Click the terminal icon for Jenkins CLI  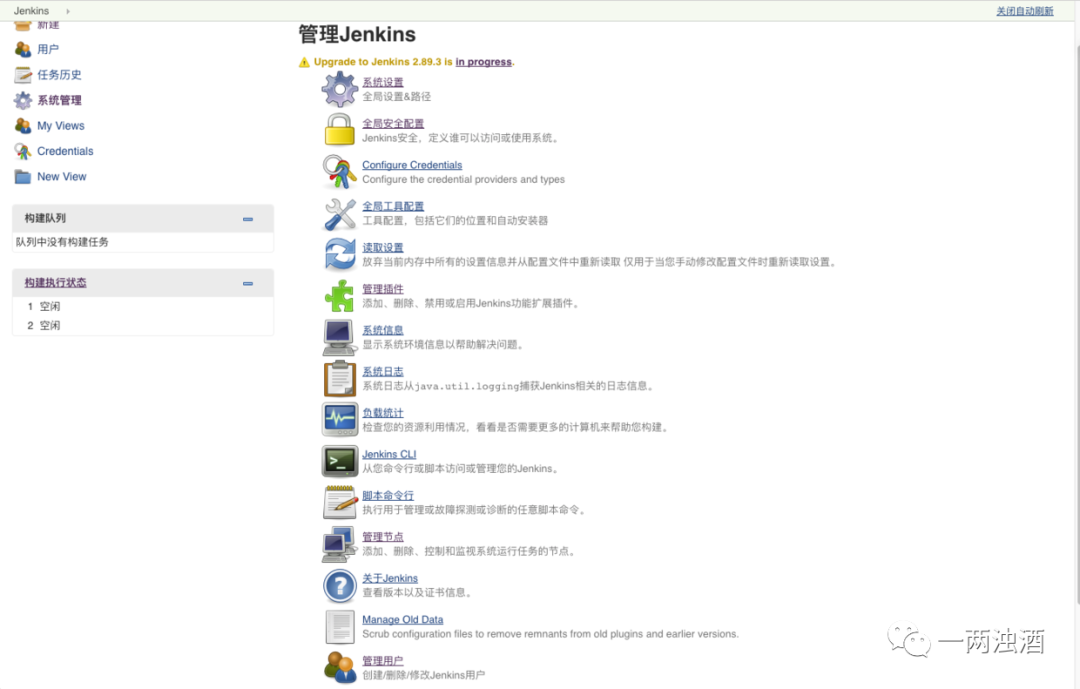coord(340,460)
